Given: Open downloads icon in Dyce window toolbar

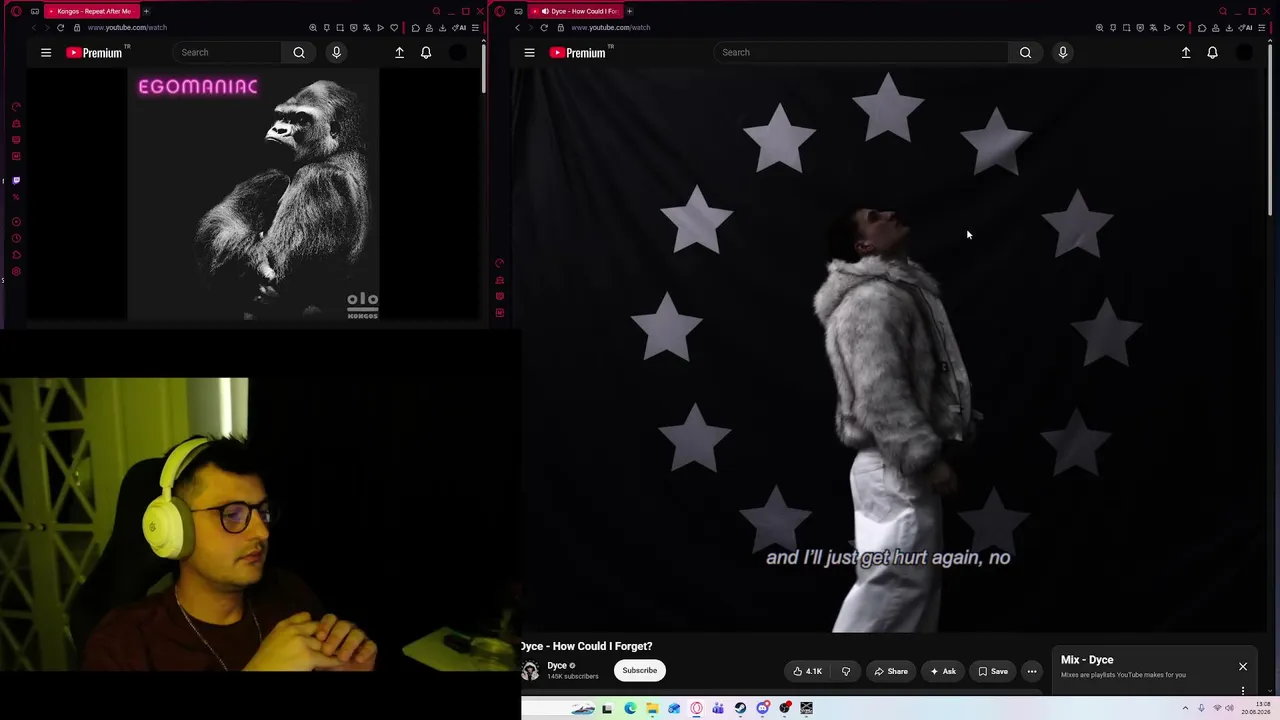Looking at the screenshot, I should coord(1229,27).
